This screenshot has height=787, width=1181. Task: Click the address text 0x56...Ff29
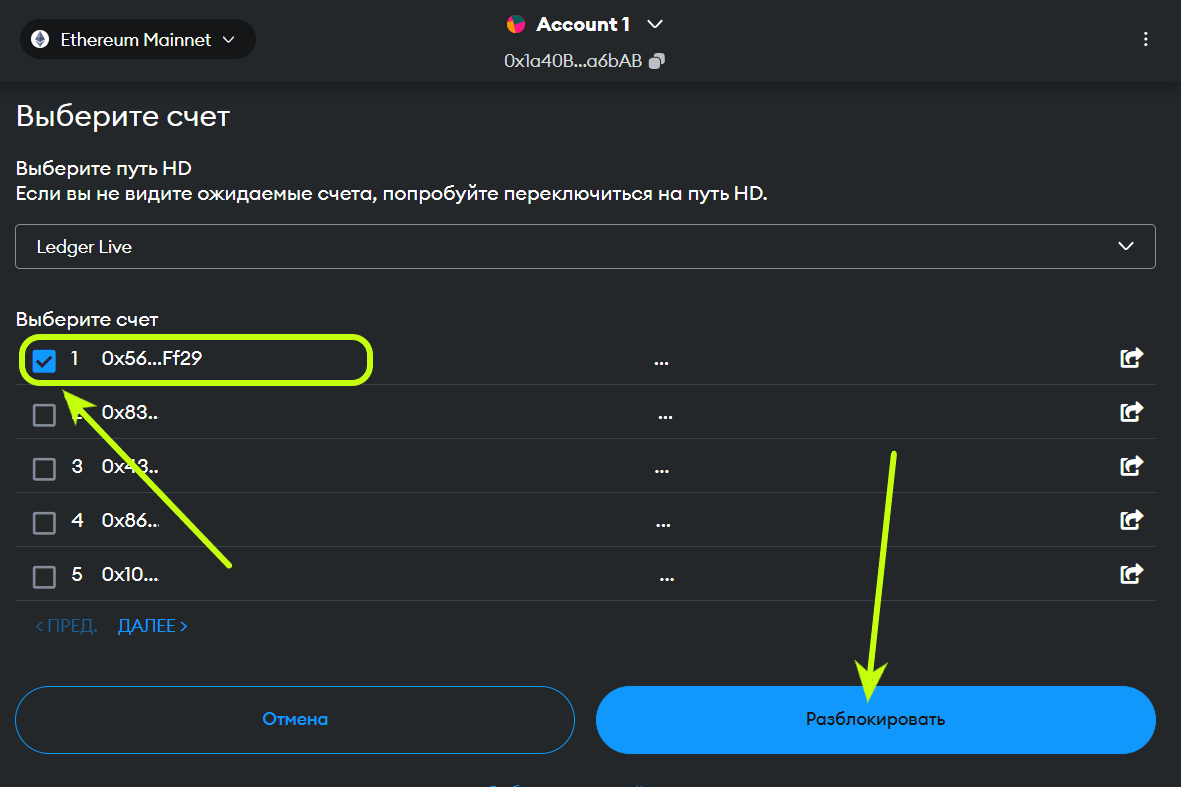[x=151, y=358]
